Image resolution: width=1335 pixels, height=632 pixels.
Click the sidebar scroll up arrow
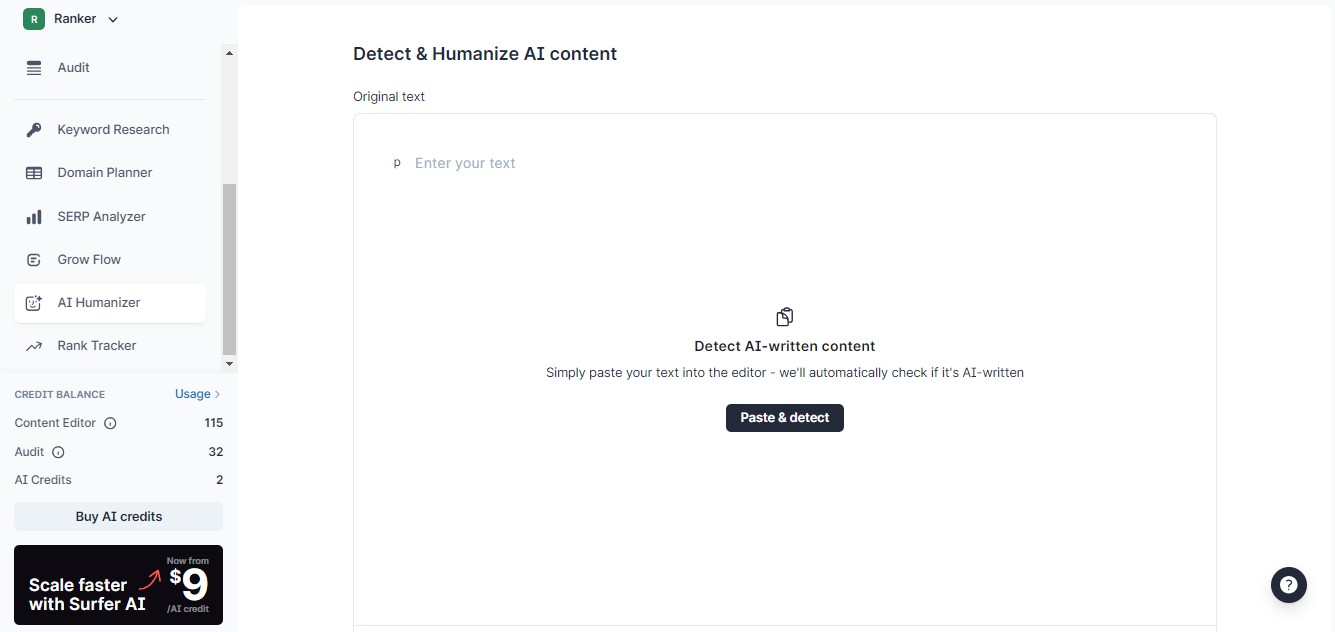pos(229,53)
